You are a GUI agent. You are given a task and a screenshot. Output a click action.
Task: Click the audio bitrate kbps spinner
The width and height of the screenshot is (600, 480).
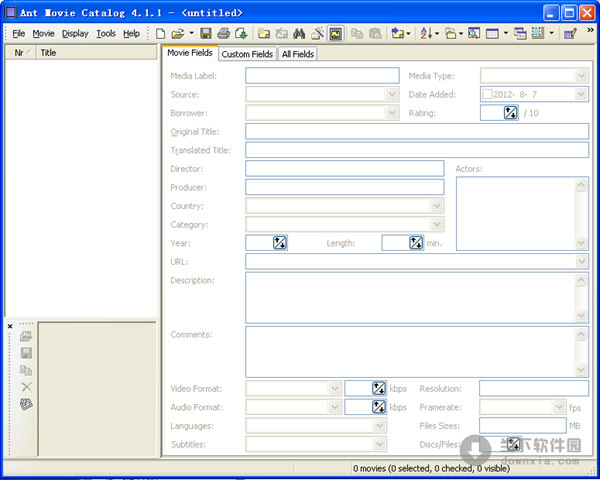point(379,407)
